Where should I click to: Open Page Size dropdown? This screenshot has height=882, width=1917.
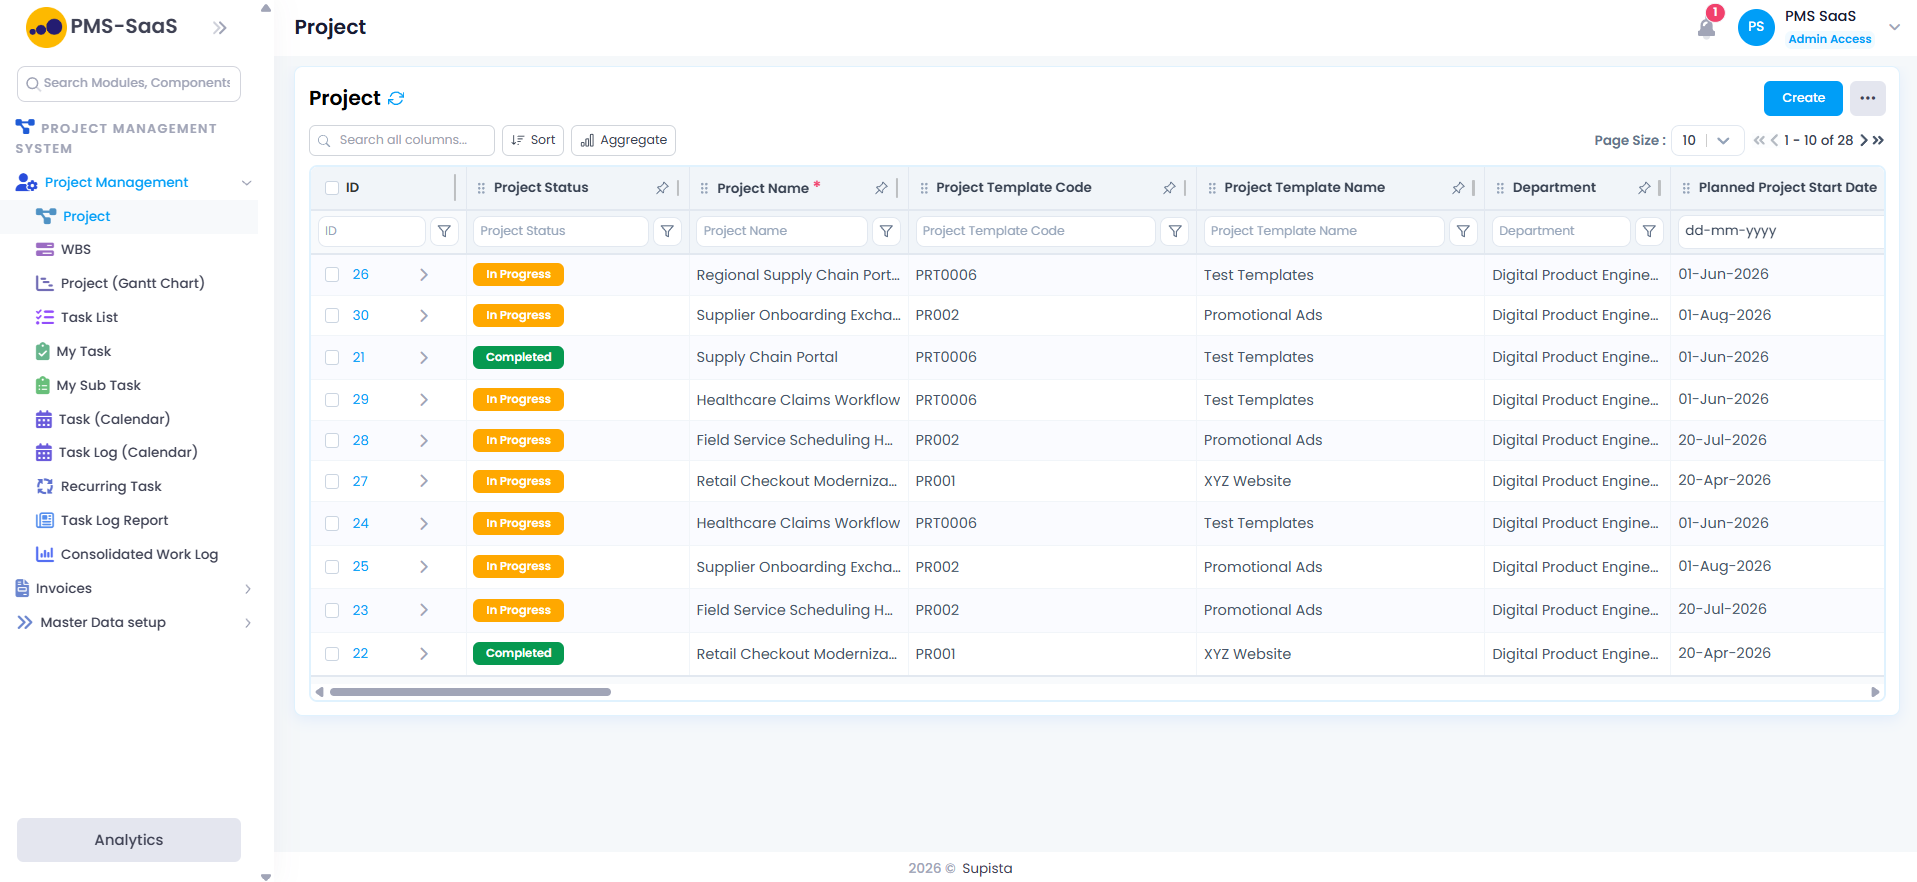click(x=1707, y=140)
